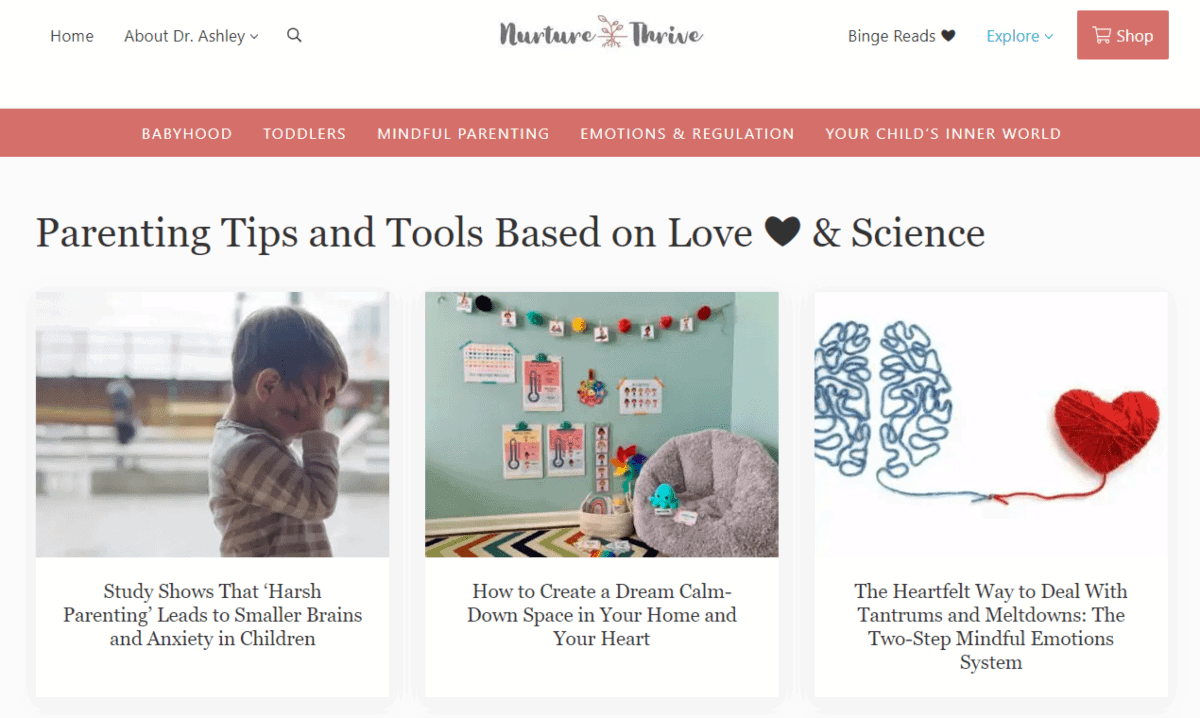Open the Babyhood category

(186, 132)
